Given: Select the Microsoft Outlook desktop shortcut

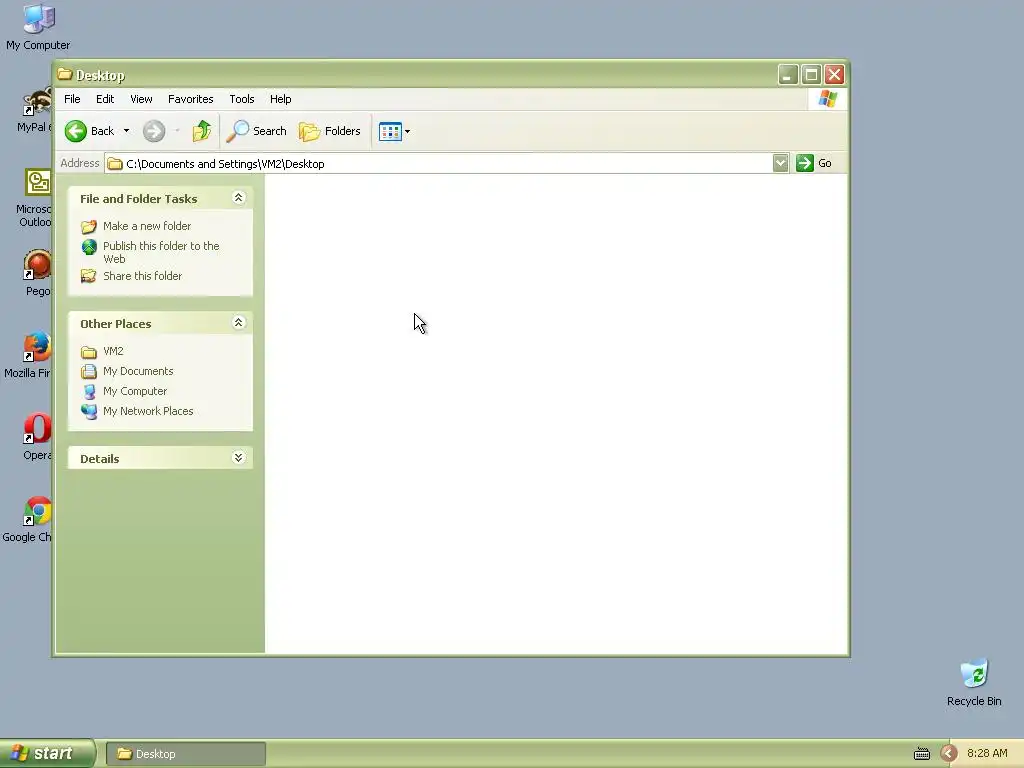Looking at the screenshot, I should (35, 198).
